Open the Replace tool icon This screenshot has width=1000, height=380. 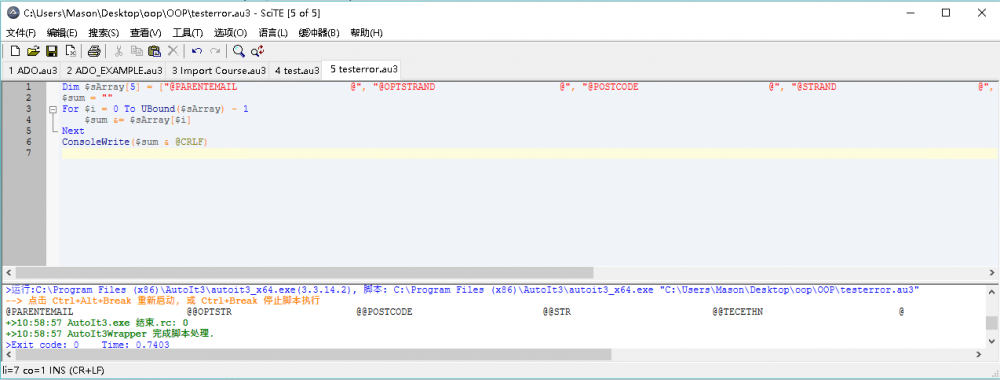(x=257, y=51)
